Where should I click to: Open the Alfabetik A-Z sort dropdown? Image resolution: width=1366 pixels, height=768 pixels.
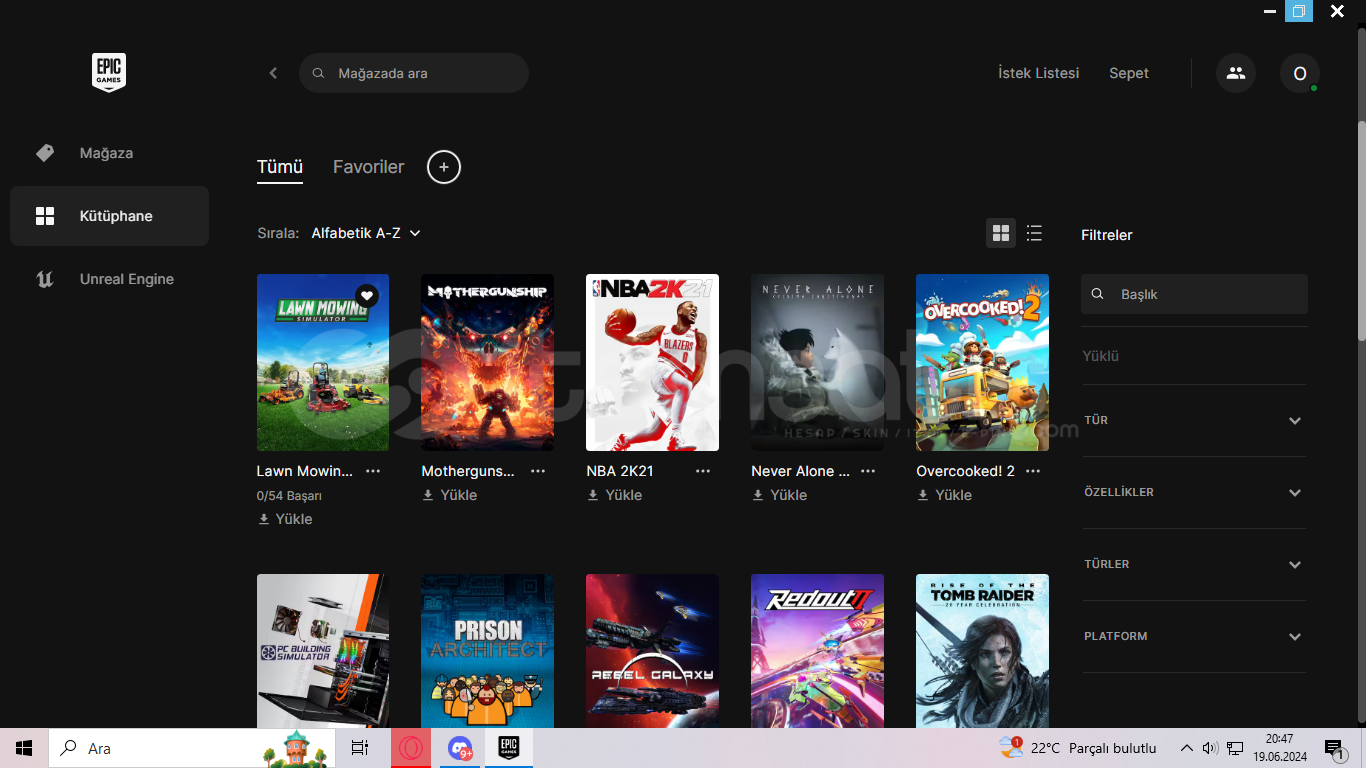[x=366, y=233]
